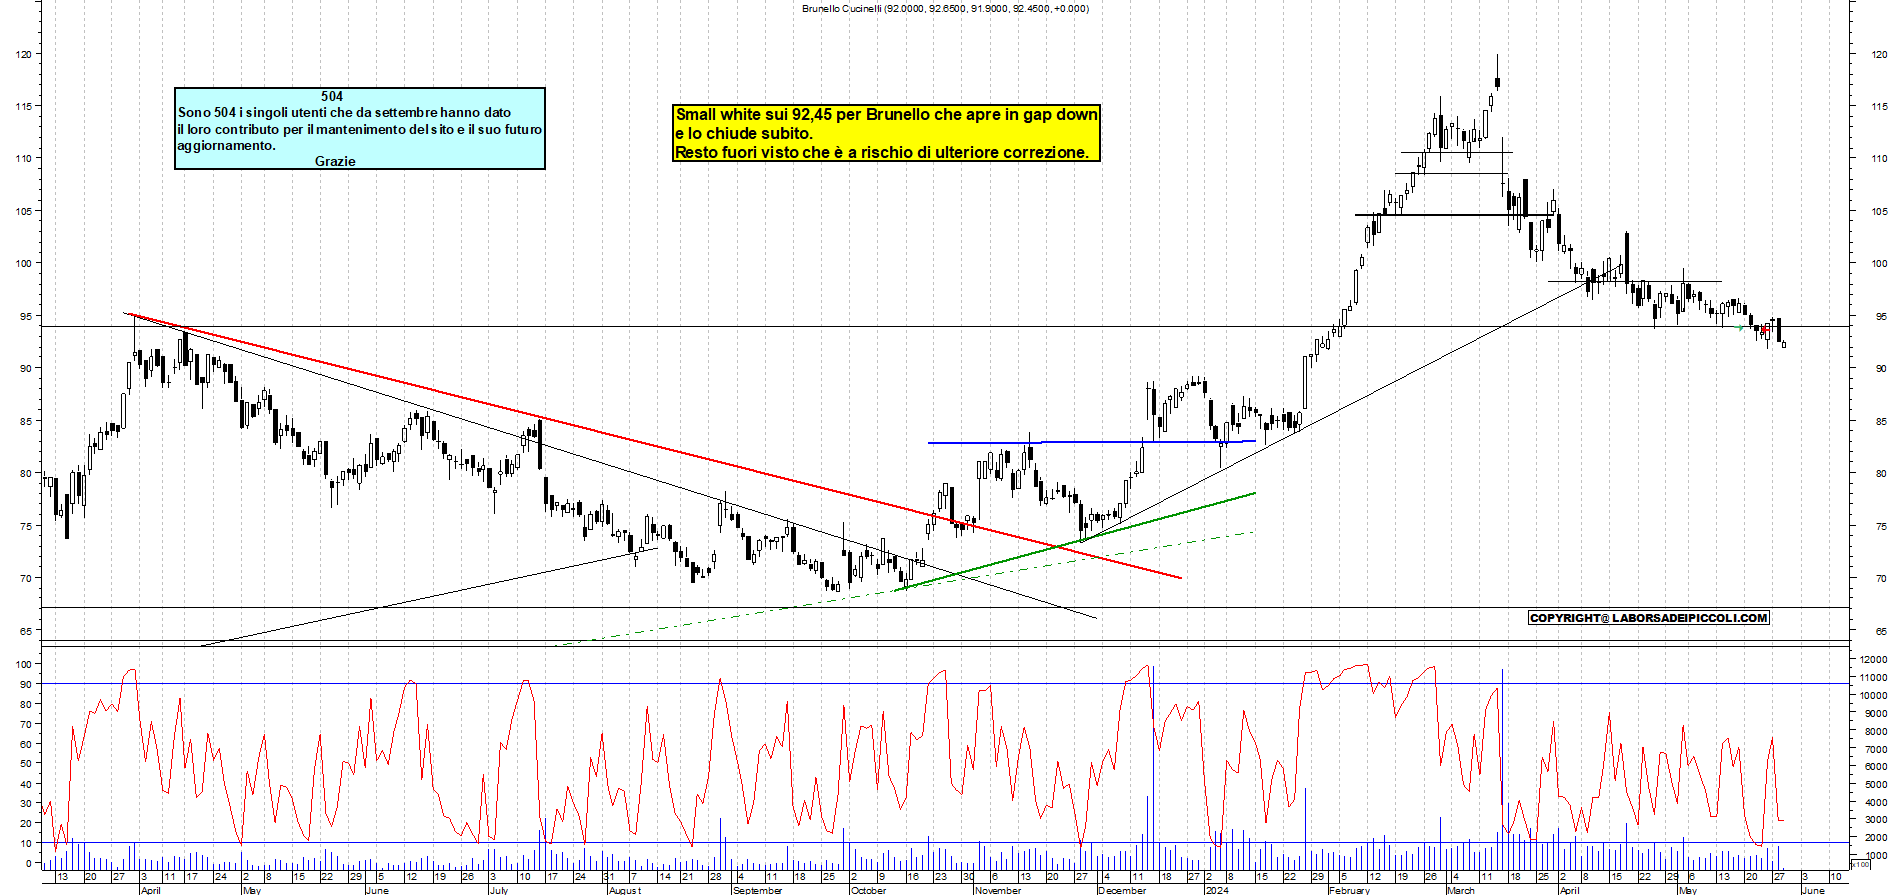Click the February label on the time axis
1890x895 pixels.
(x=1349, y=890)
